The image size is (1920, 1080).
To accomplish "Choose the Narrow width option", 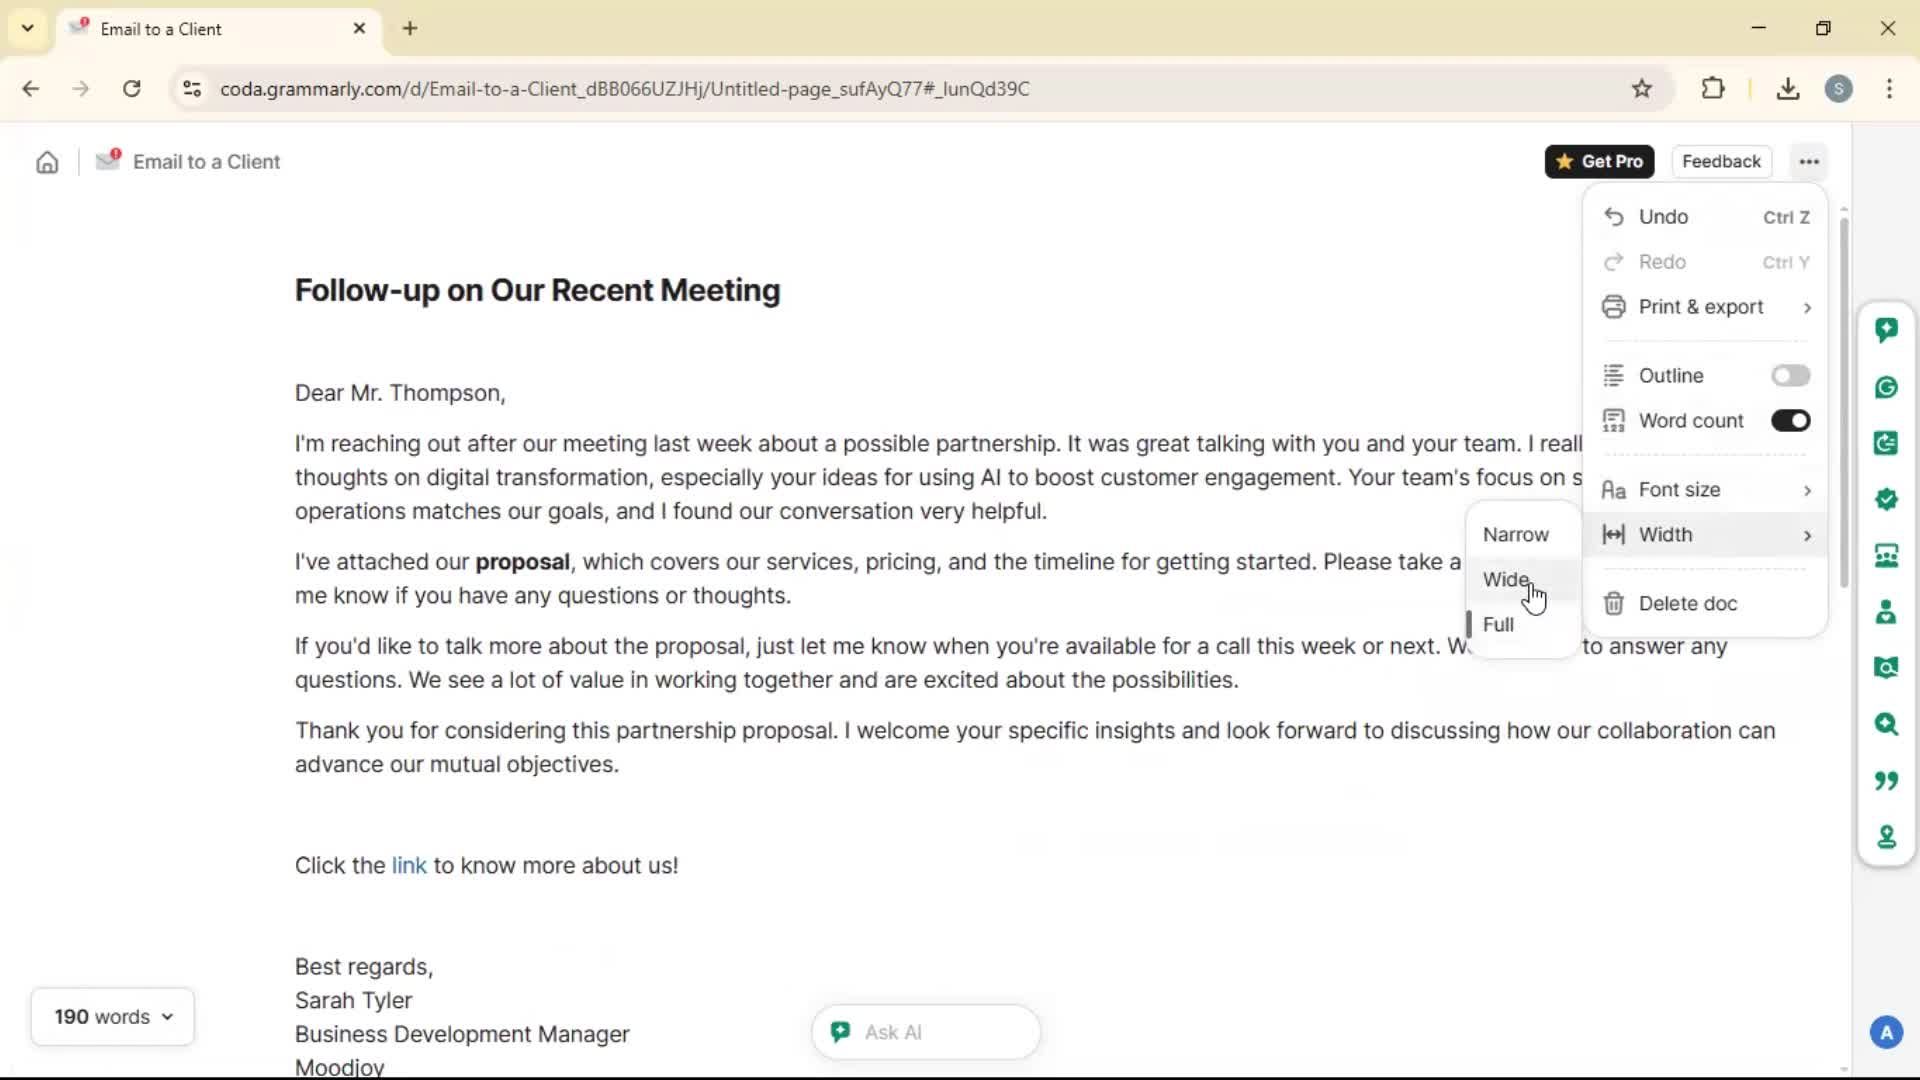I will pos(1515,535).
